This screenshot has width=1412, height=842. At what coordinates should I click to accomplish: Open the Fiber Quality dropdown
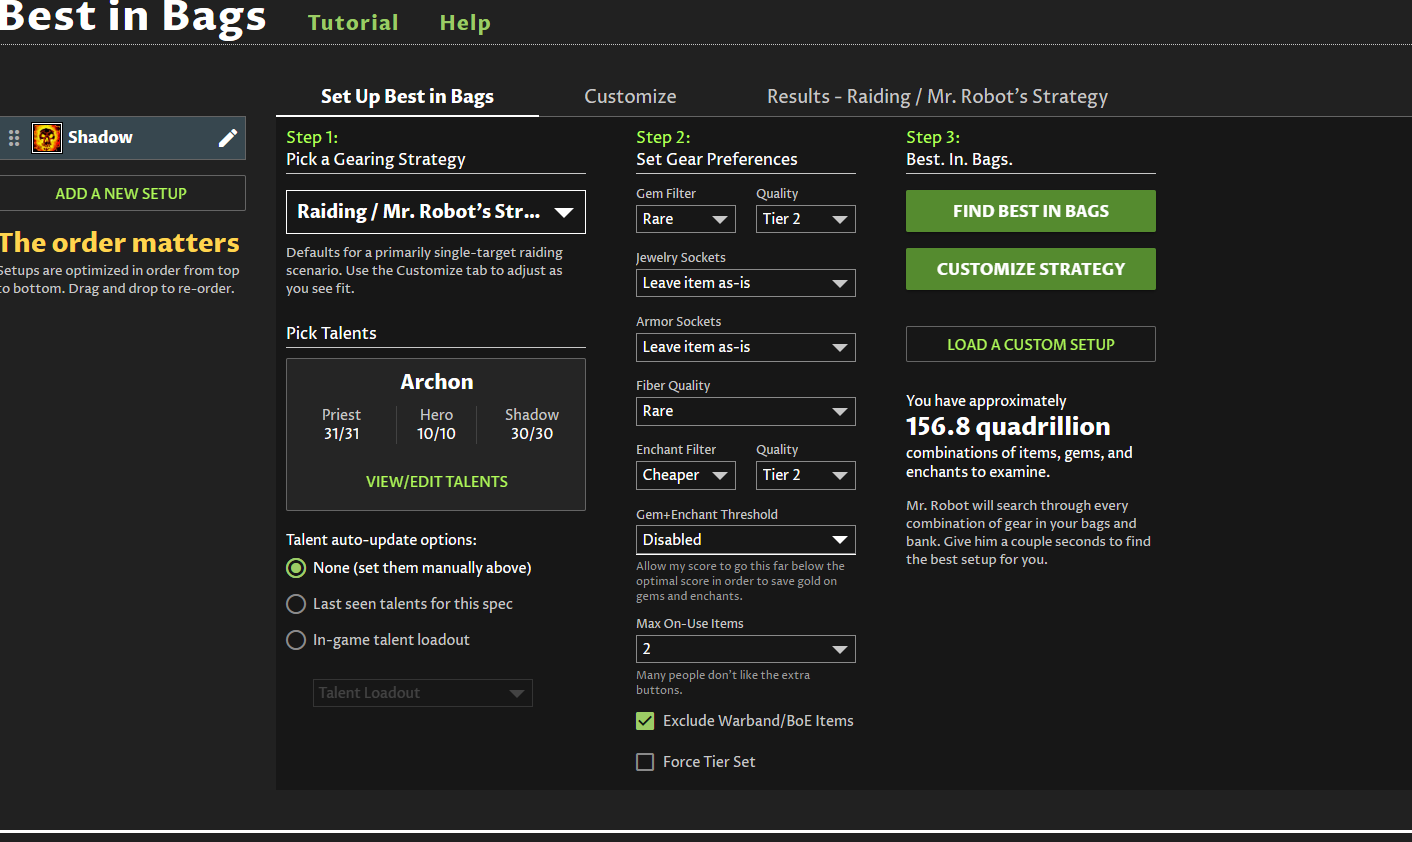point(745,411)
